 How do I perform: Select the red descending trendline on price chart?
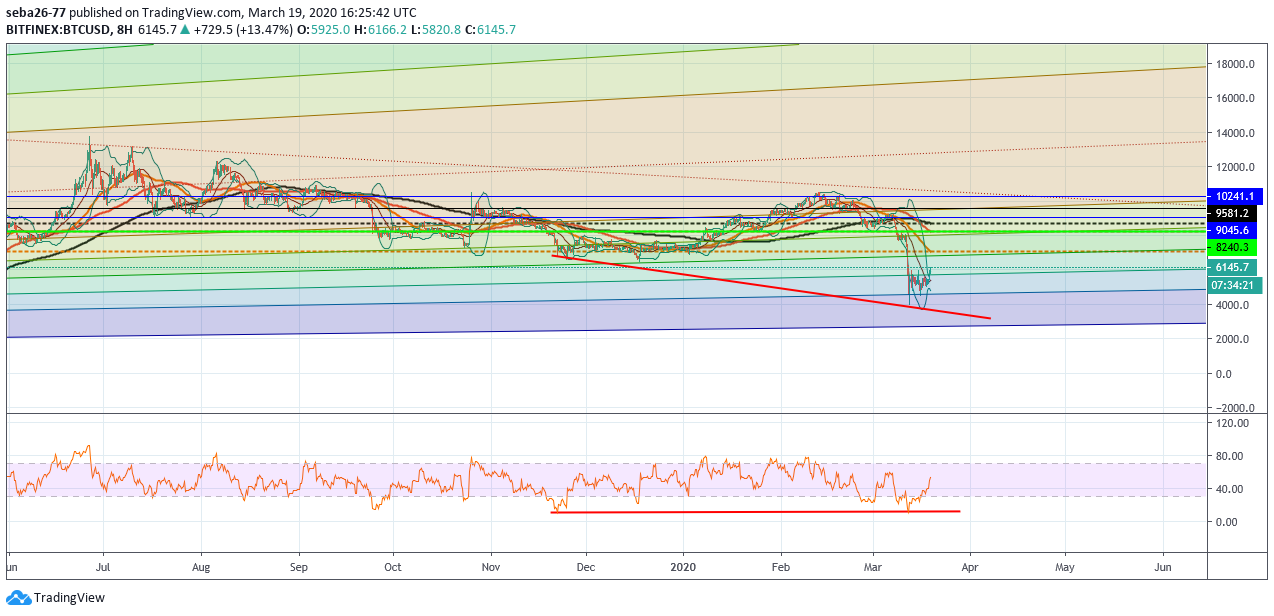coord(771,287)
